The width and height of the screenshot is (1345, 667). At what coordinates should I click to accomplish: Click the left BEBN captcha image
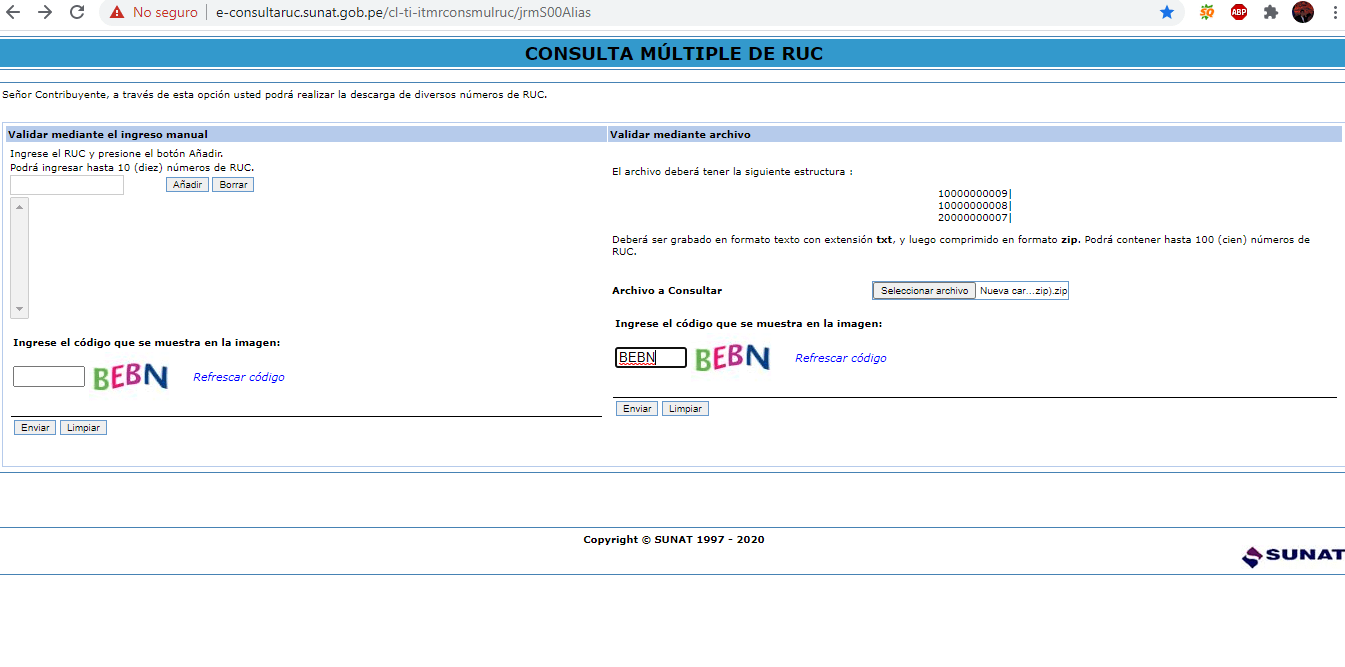coord(130,376)
